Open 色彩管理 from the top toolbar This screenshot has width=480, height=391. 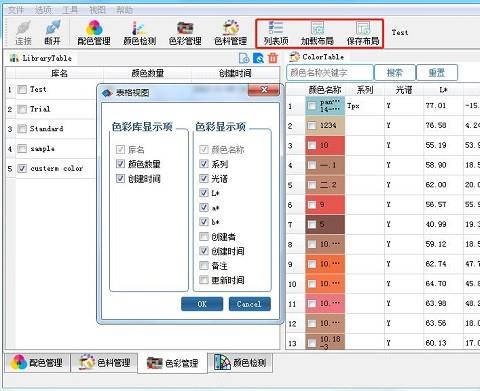click(185, 33)
